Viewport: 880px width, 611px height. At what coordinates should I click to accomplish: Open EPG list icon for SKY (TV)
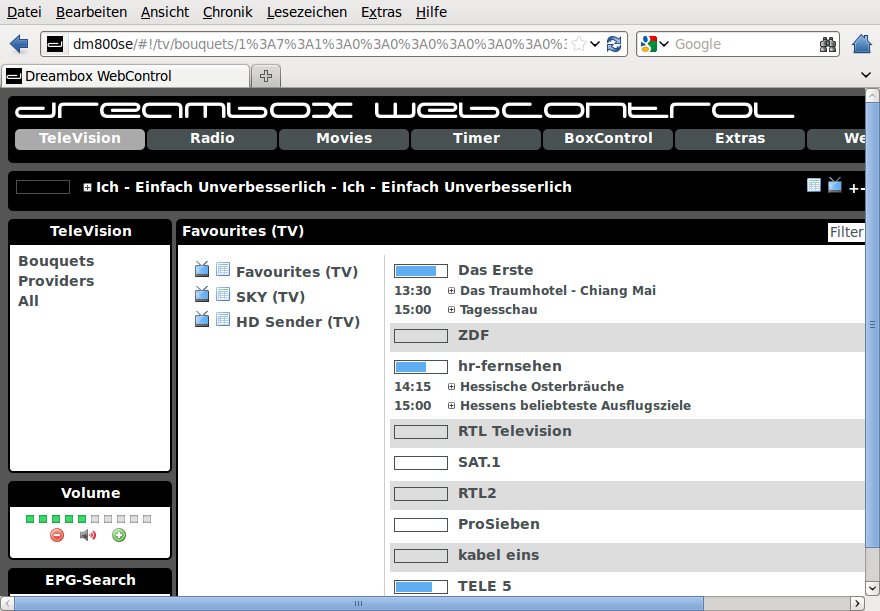click(223, 294)
